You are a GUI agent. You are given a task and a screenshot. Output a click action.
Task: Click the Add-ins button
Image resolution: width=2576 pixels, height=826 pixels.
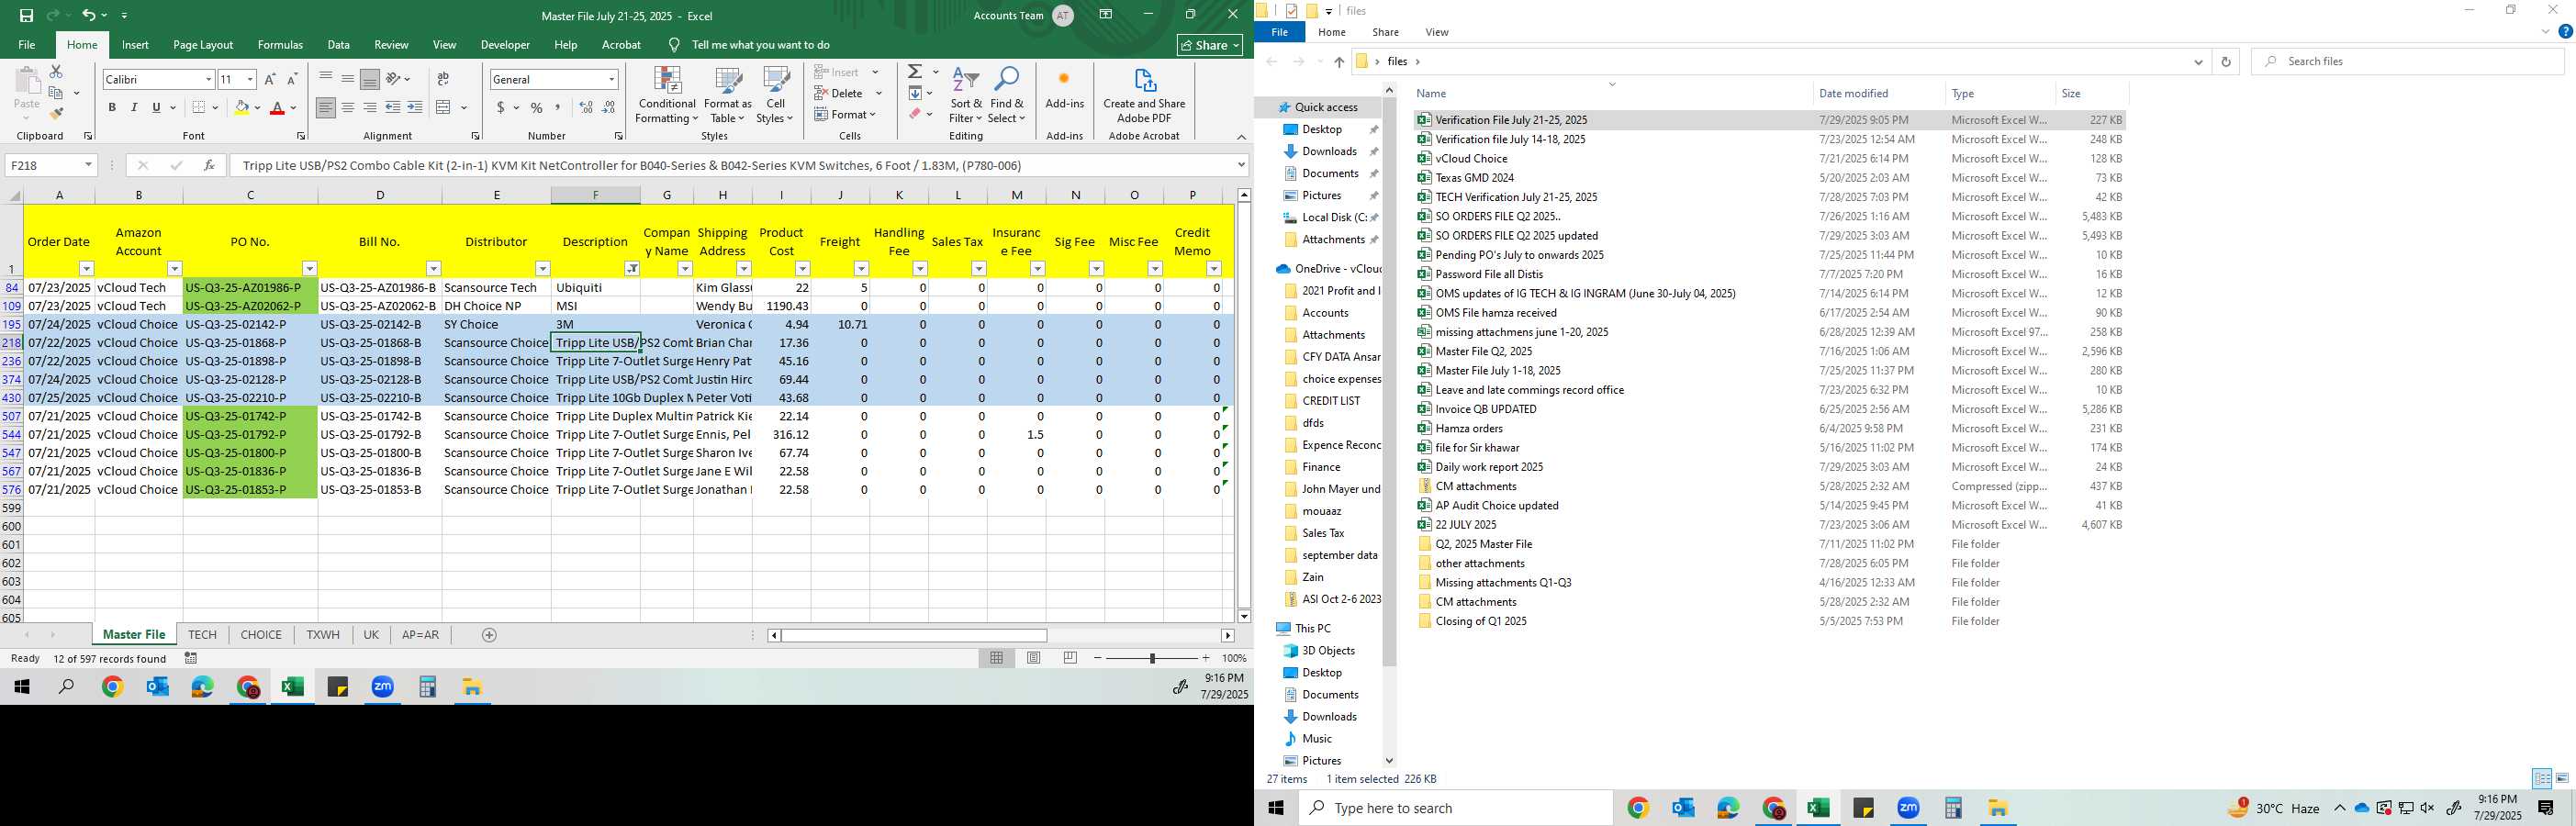[1064, 90]
